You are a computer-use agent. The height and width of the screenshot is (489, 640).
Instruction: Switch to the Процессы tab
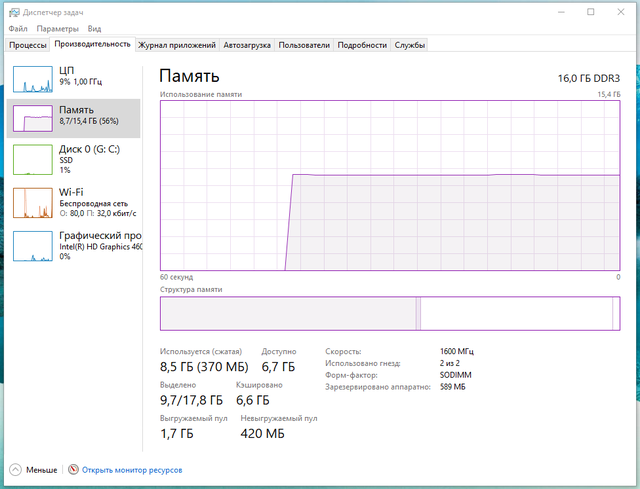pos(28,45)
